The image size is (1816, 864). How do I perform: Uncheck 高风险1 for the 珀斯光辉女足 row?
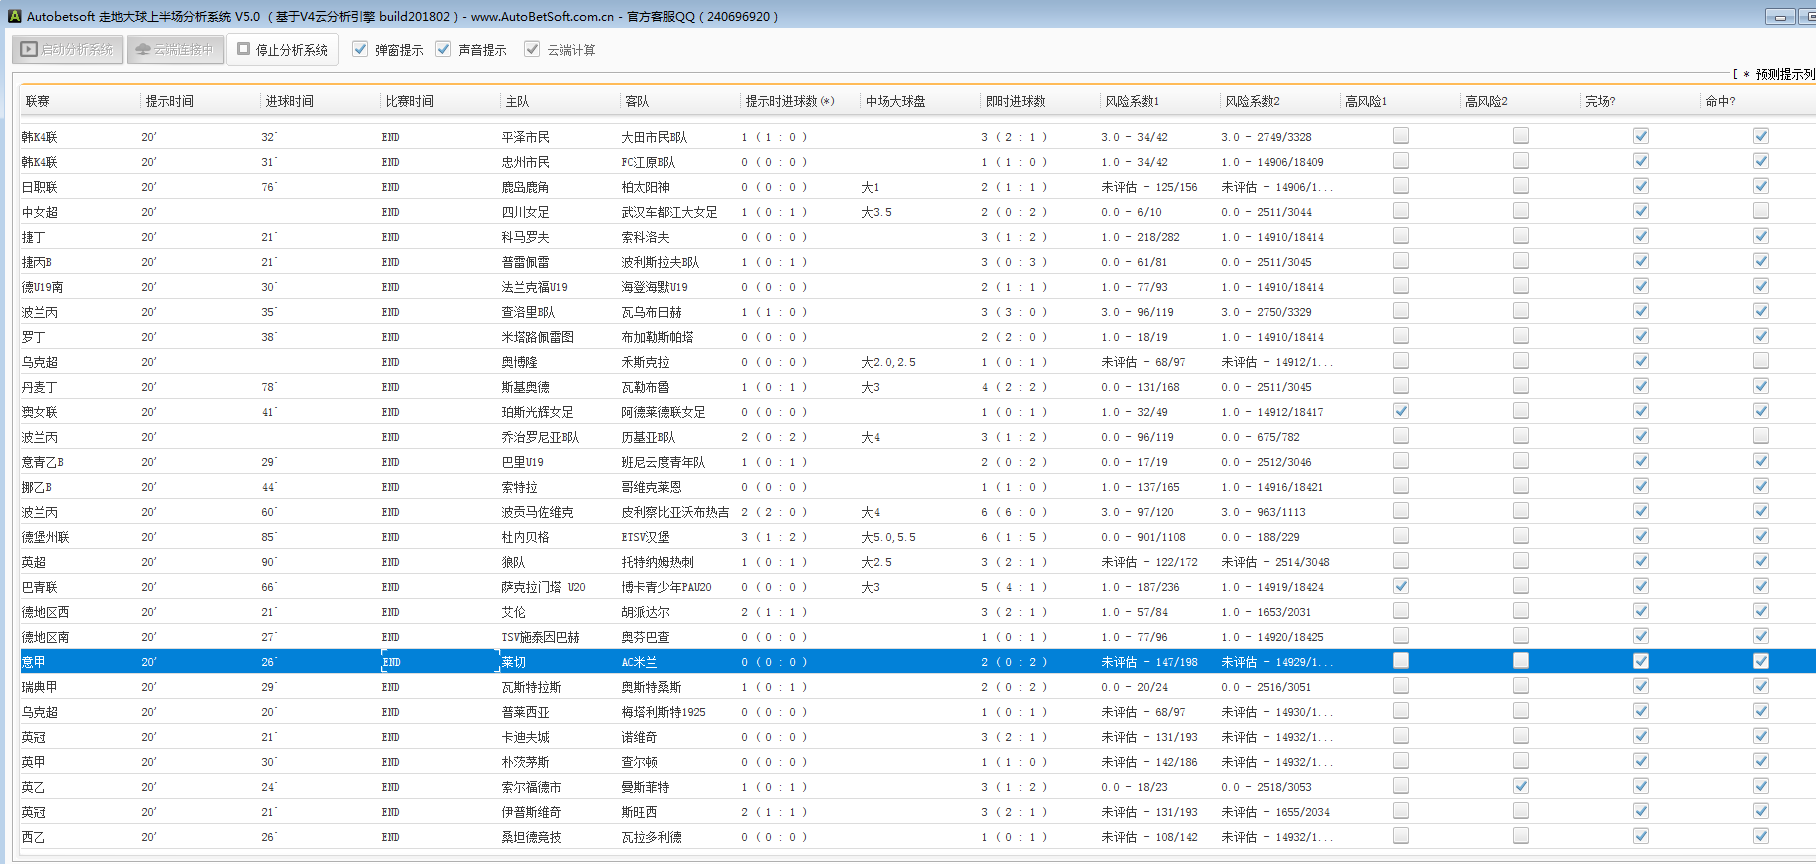(x=1401, y=411)
